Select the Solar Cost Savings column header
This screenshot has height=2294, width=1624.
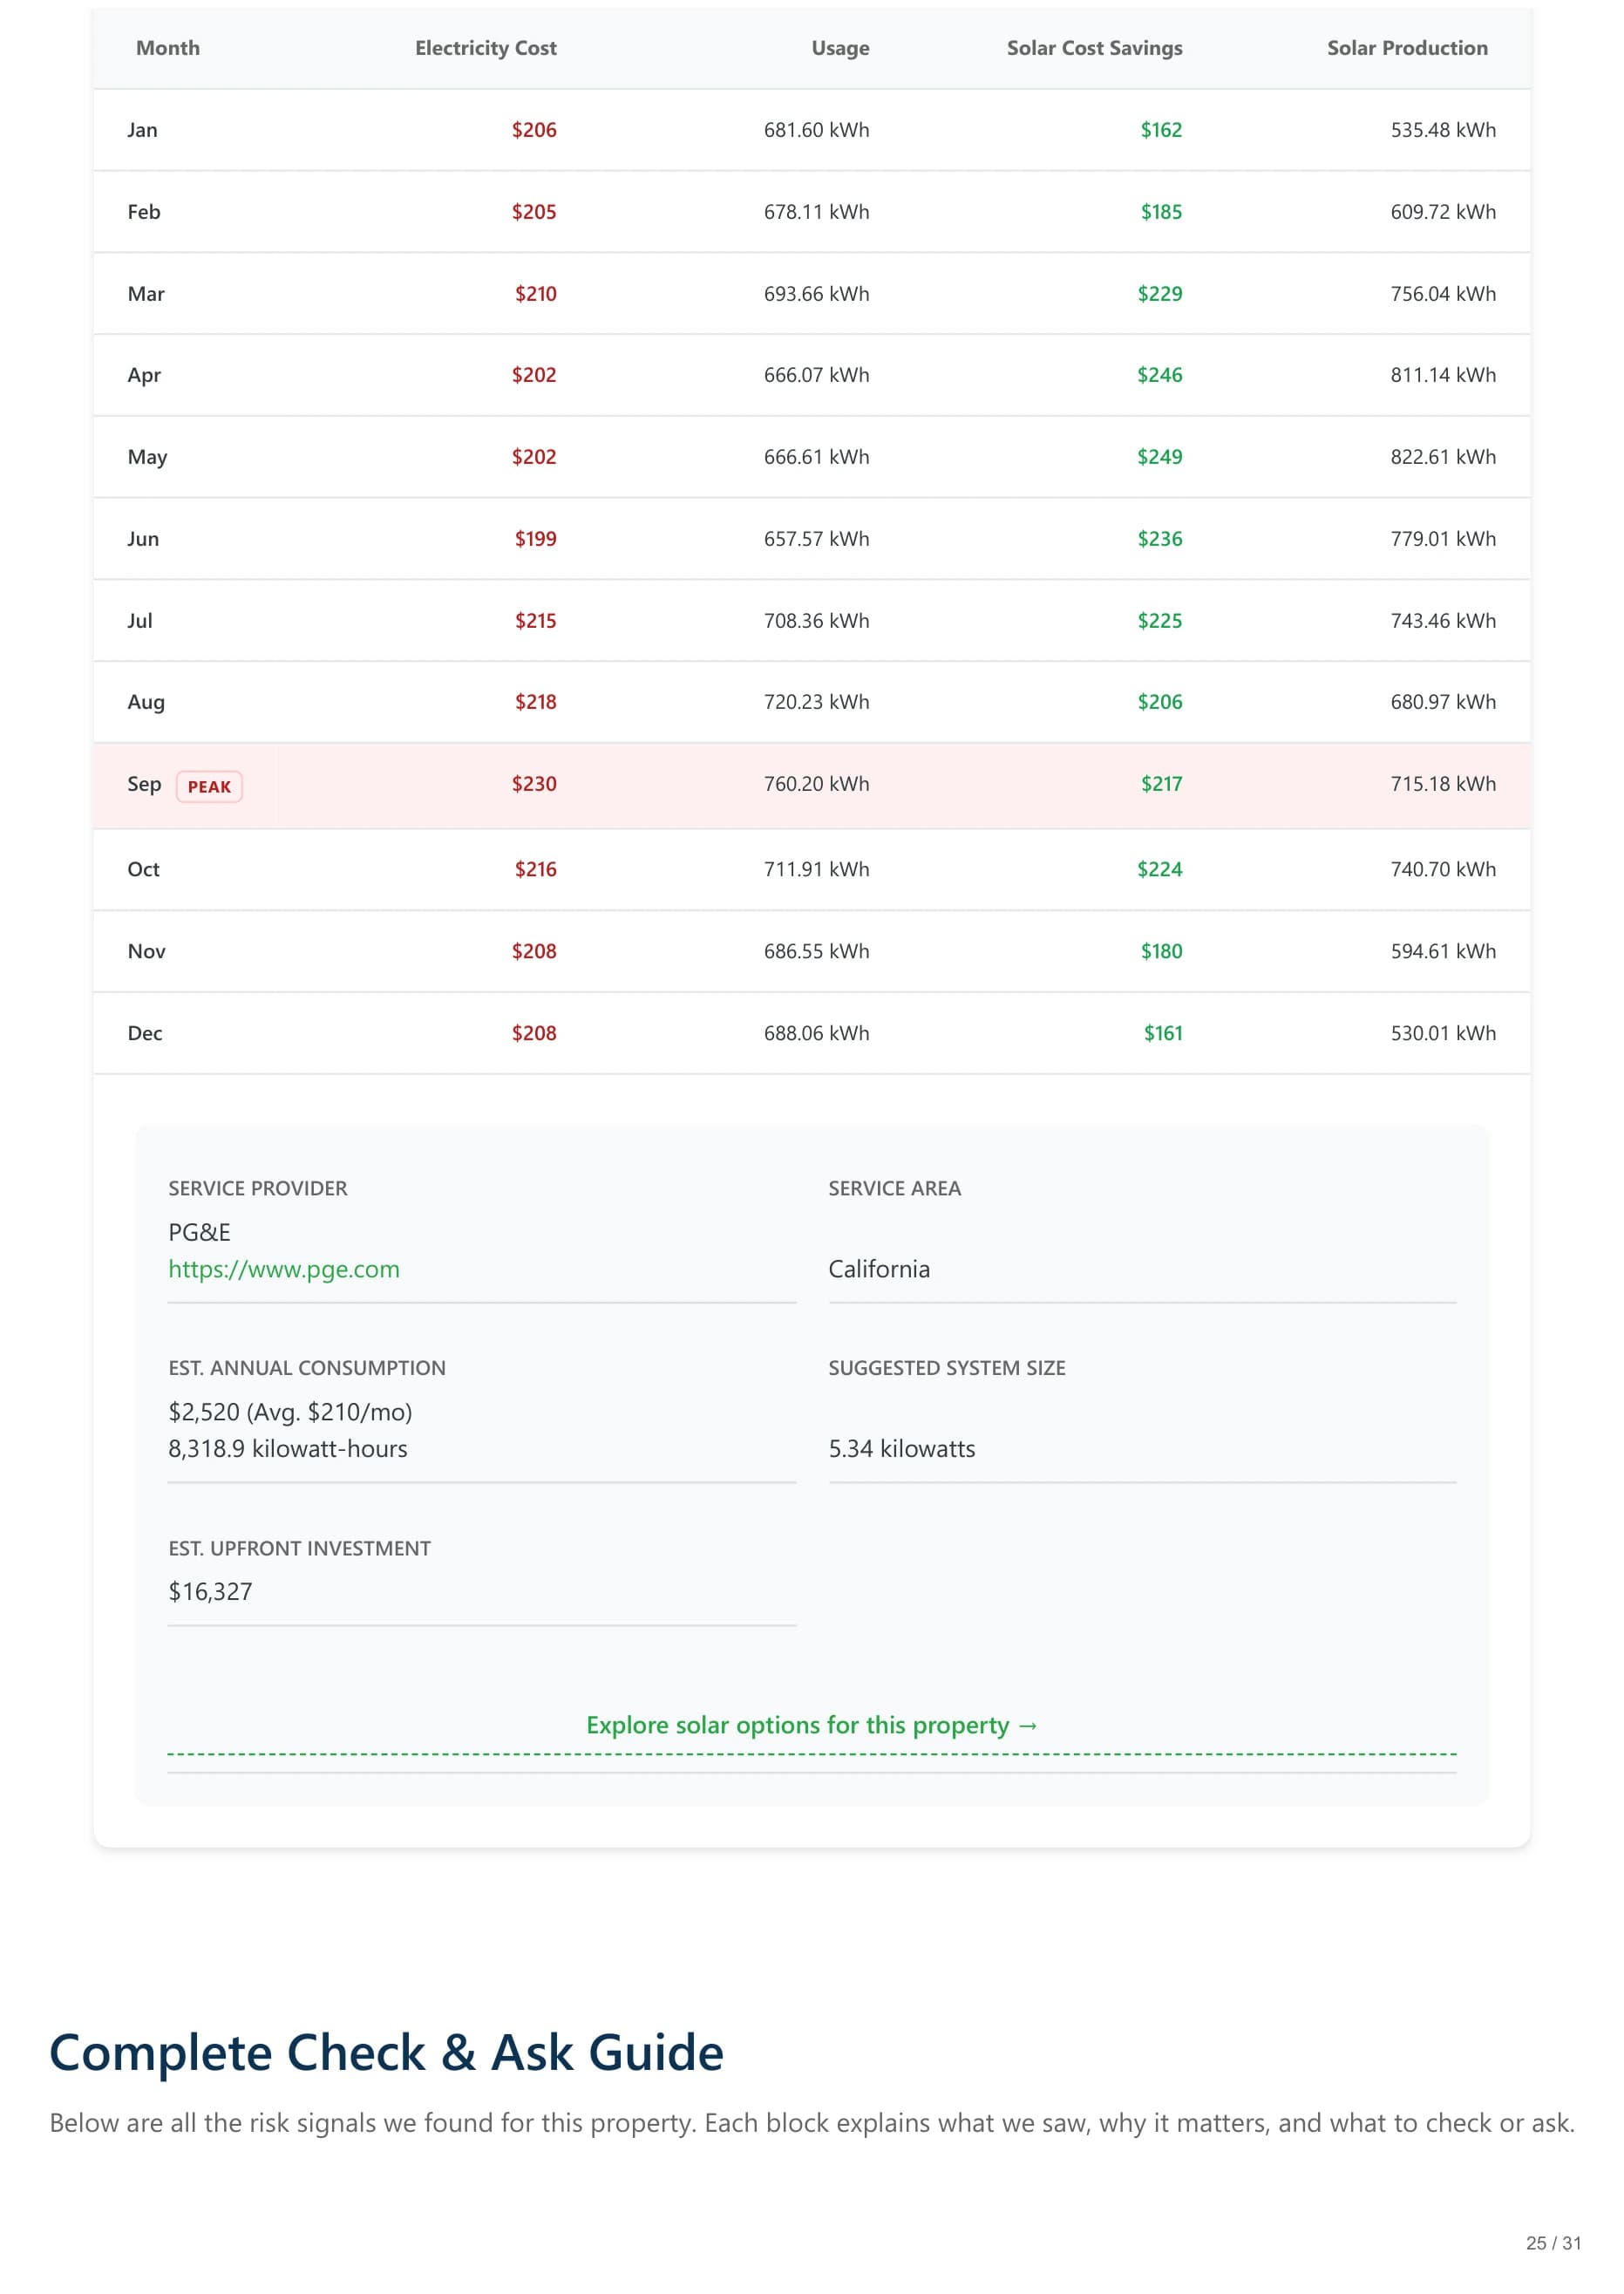[1094, 48]
